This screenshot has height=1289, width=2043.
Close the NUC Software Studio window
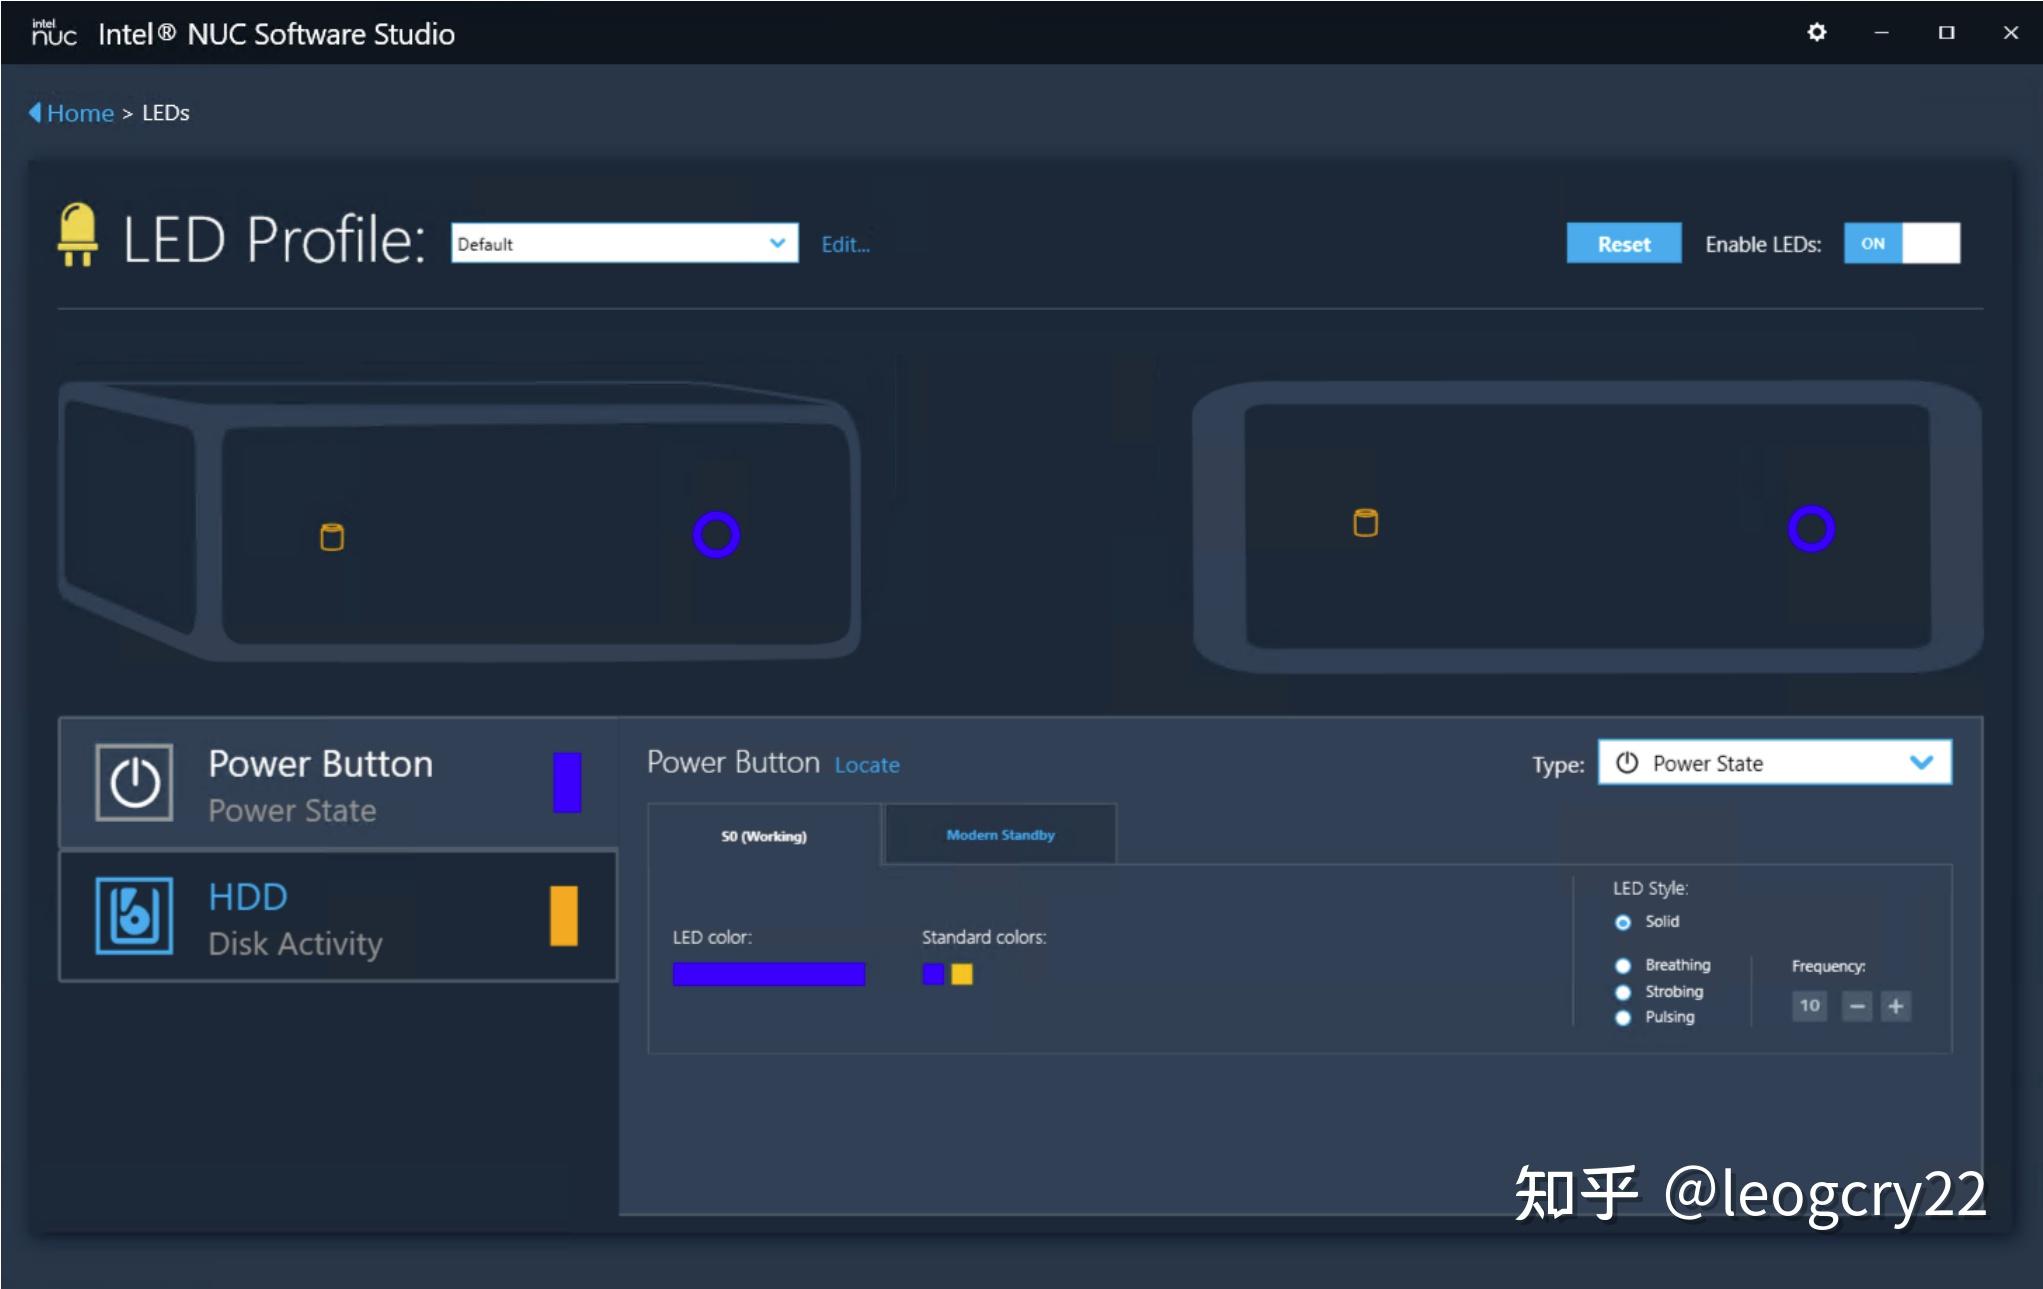pyautogui.click(x=2011, y=33)
